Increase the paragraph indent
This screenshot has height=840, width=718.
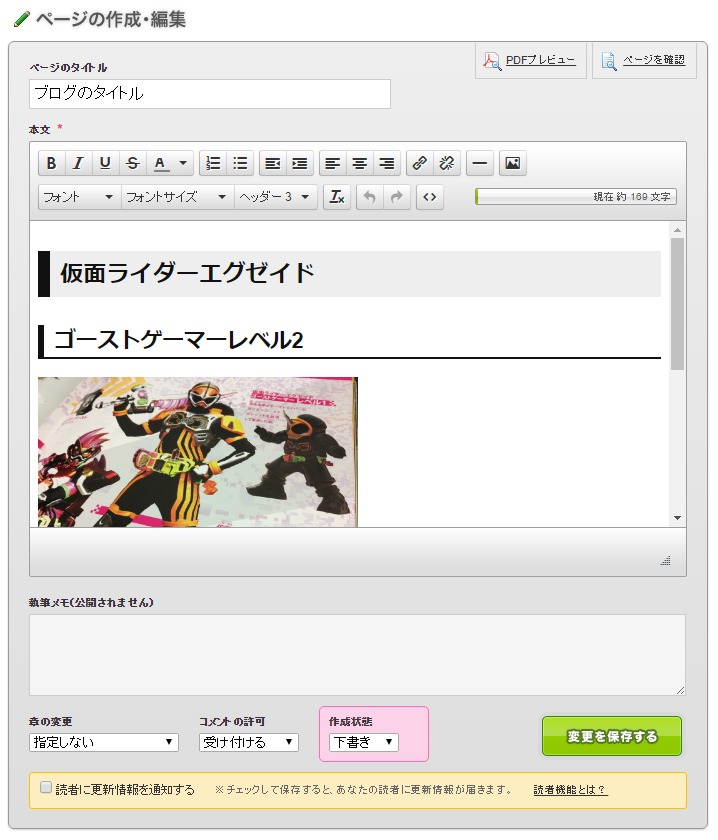300,163
